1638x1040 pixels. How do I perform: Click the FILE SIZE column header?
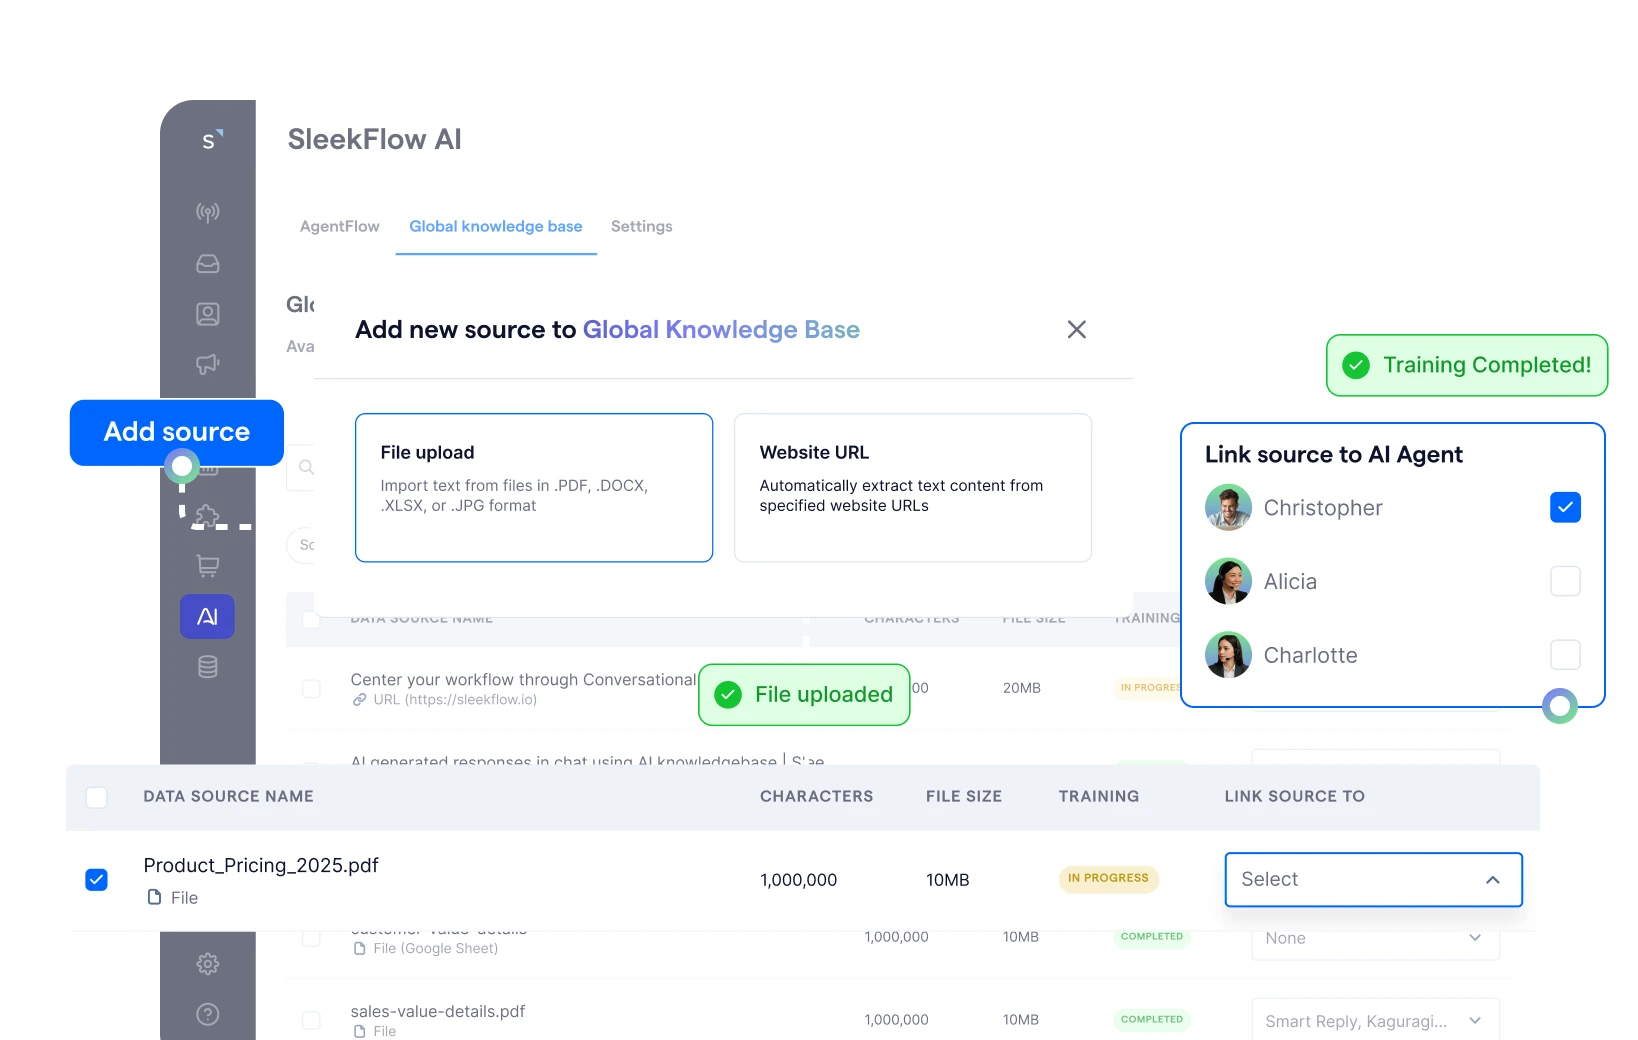tap(964, 796)
